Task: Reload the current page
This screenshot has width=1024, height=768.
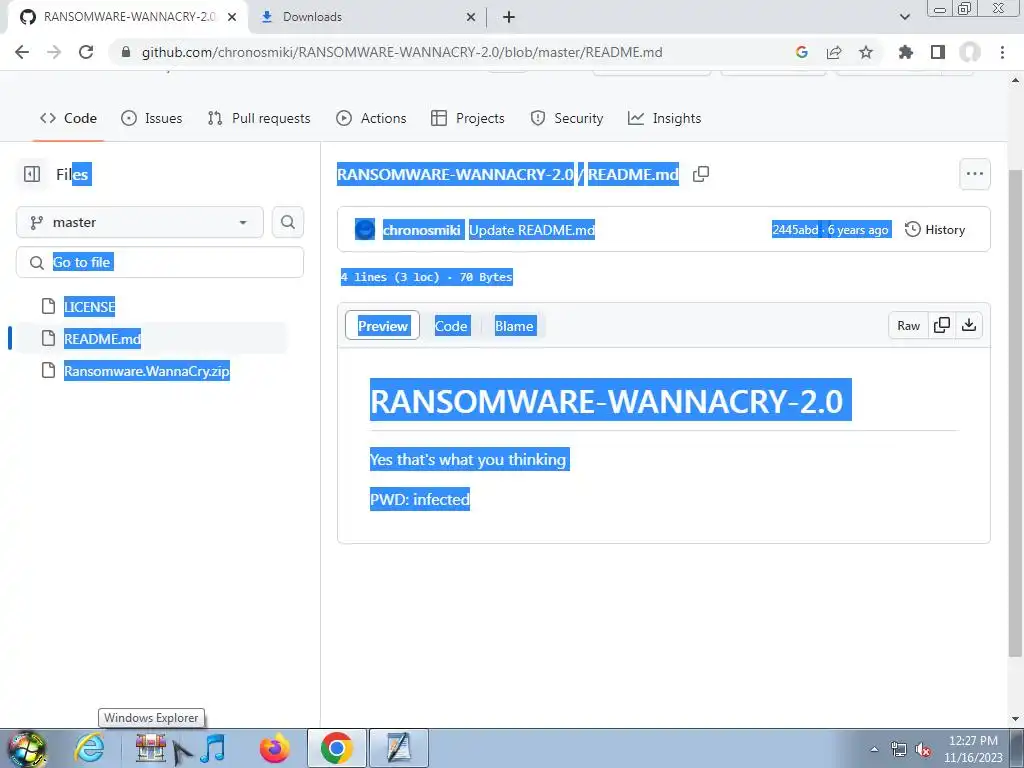Action: (86, 52)
